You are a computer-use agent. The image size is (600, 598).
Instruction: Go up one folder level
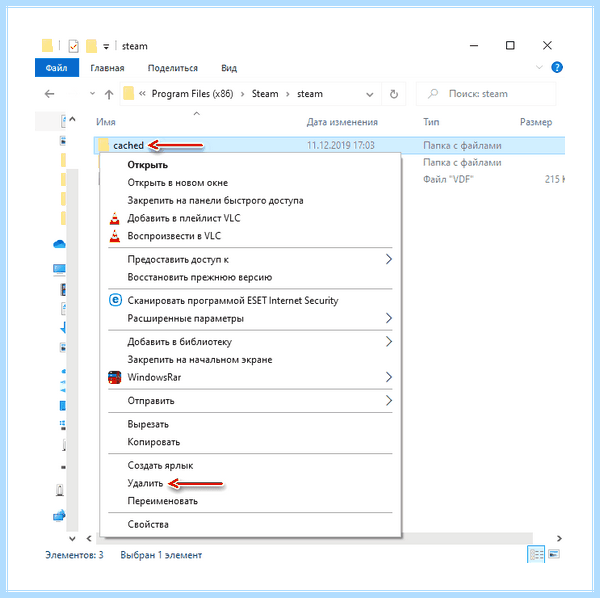click(109, 94)
